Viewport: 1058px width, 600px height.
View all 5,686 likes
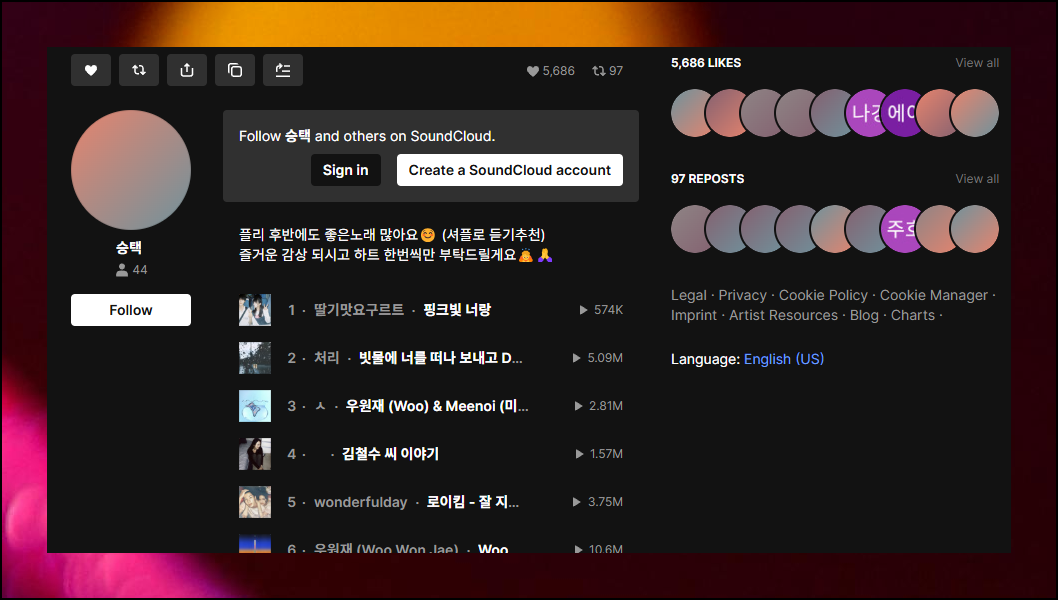[x=977, y=63]
